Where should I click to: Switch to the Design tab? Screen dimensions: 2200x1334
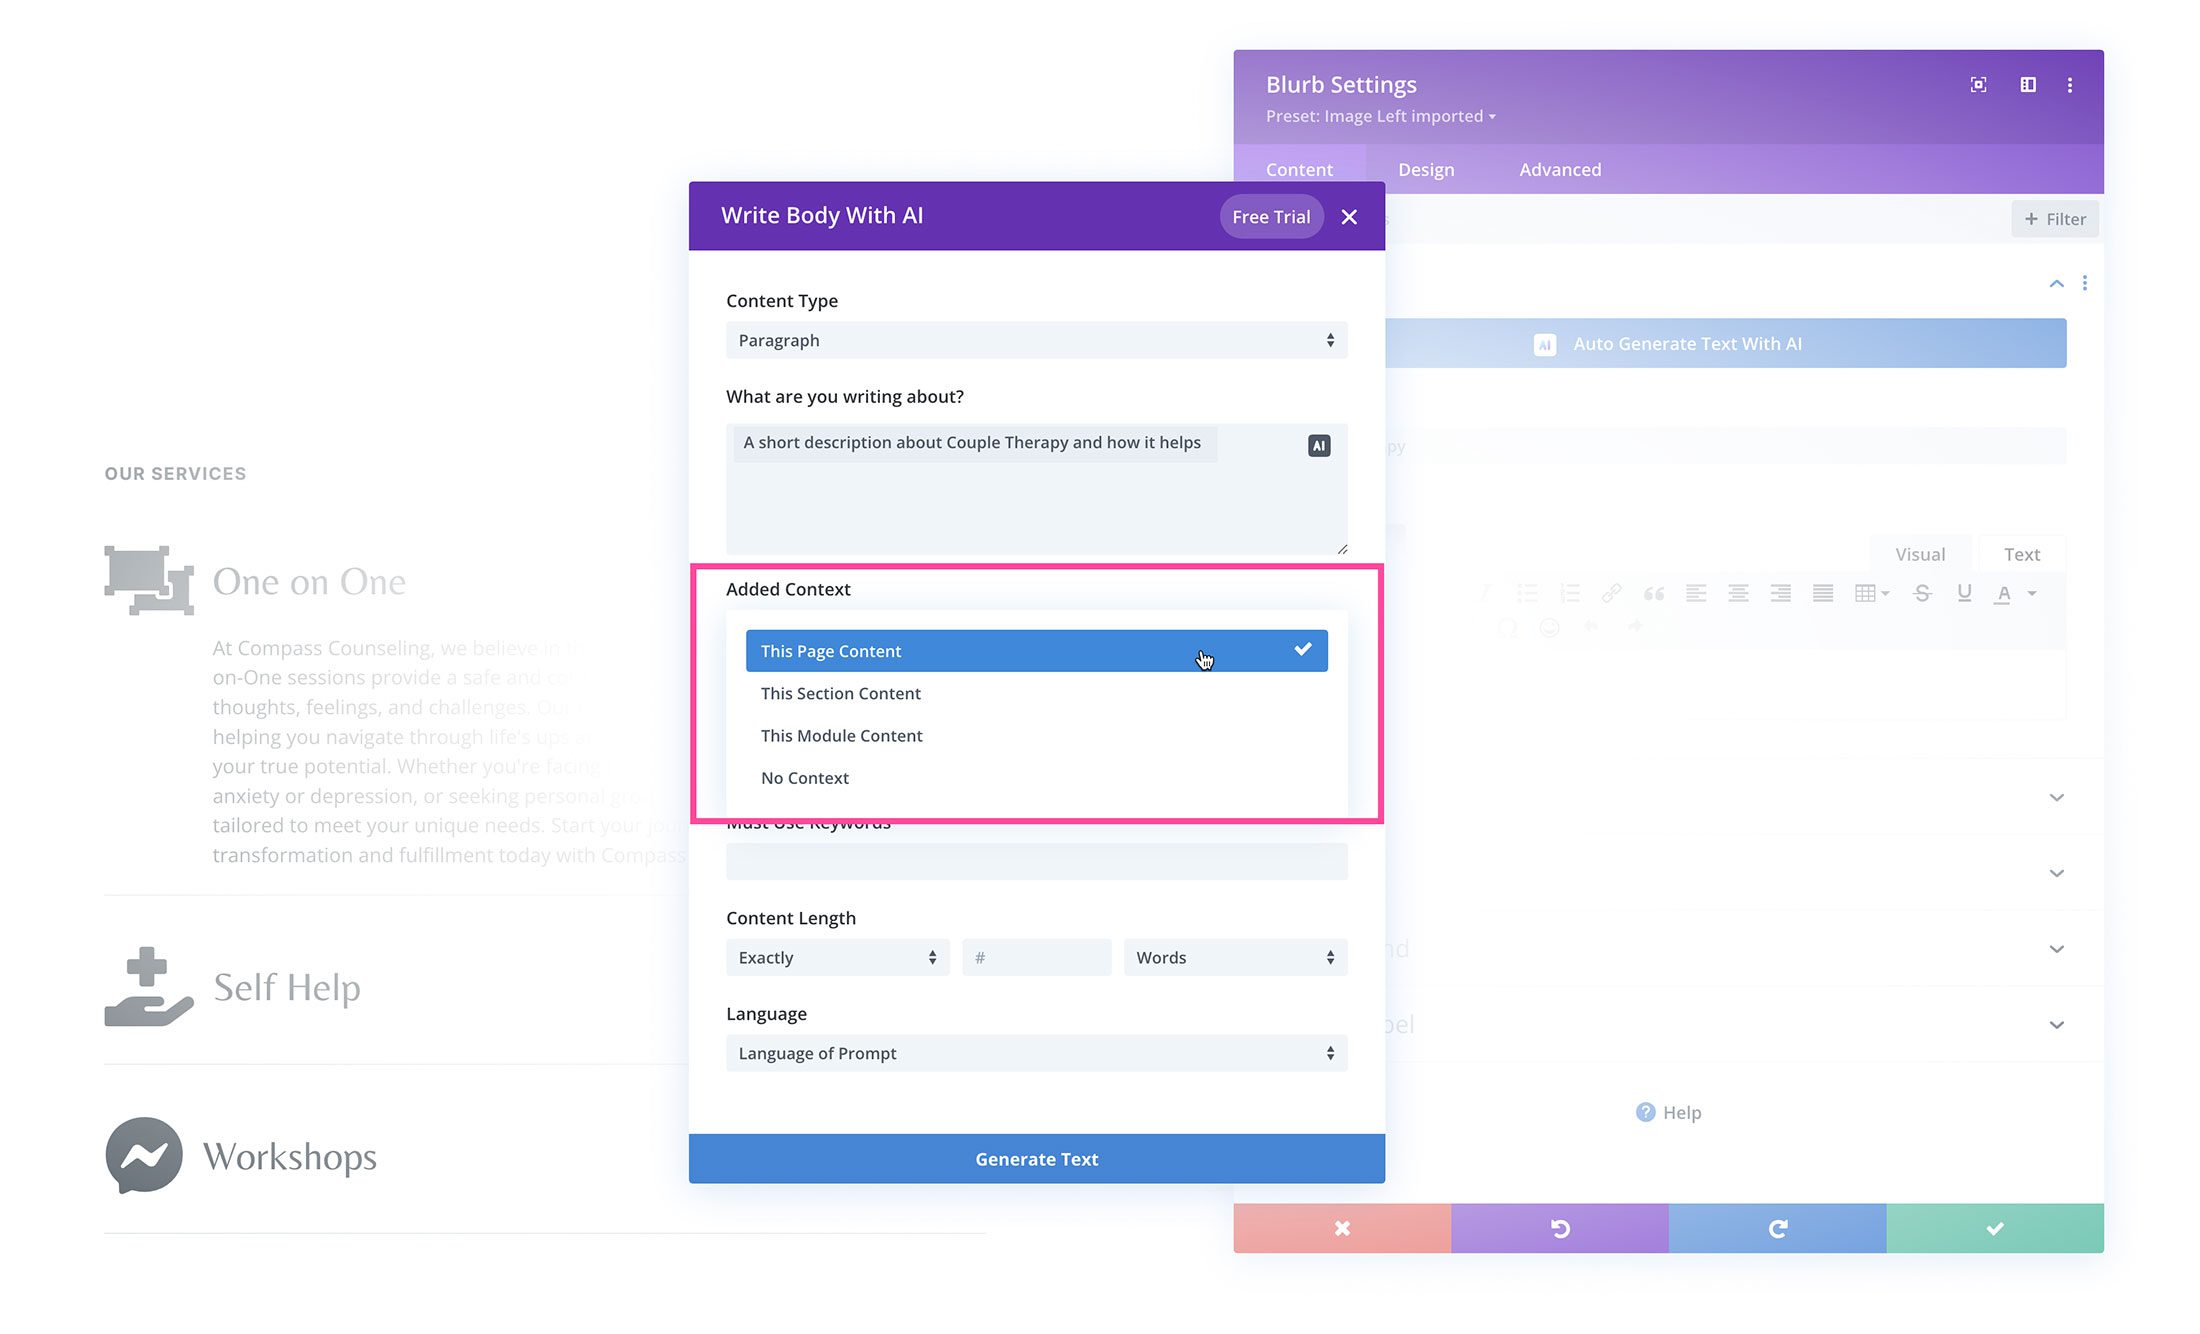pyautogui.click(x=1425, y=168)
